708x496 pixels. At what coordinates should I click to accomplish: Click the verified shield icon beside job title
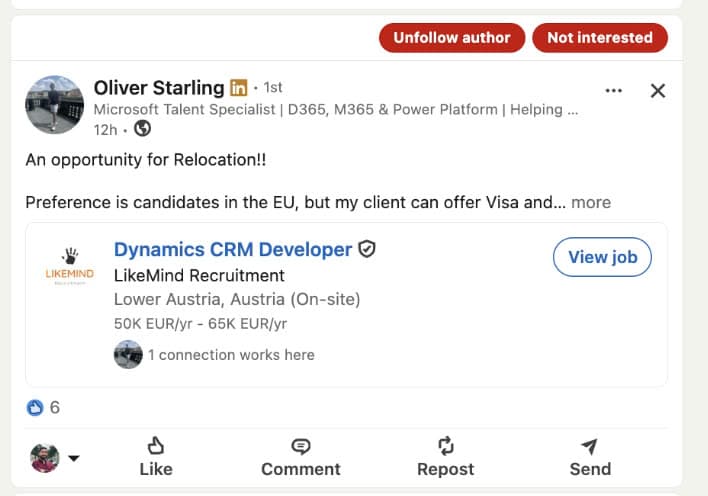coord(367,249)
